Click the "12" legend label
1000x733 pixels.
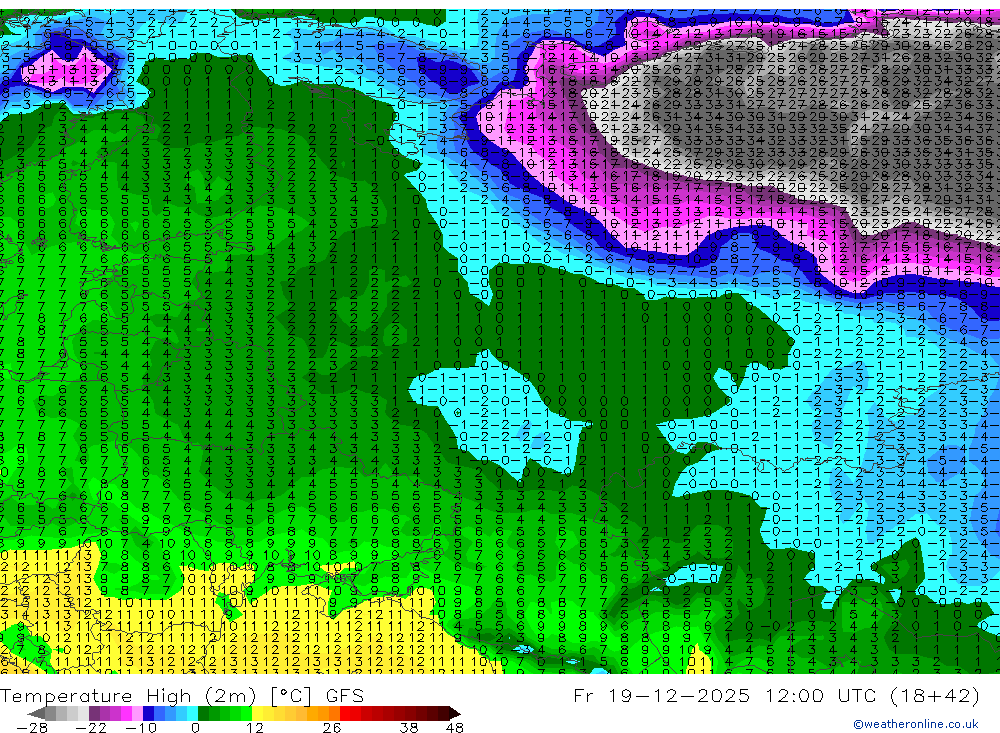[255, 727]
